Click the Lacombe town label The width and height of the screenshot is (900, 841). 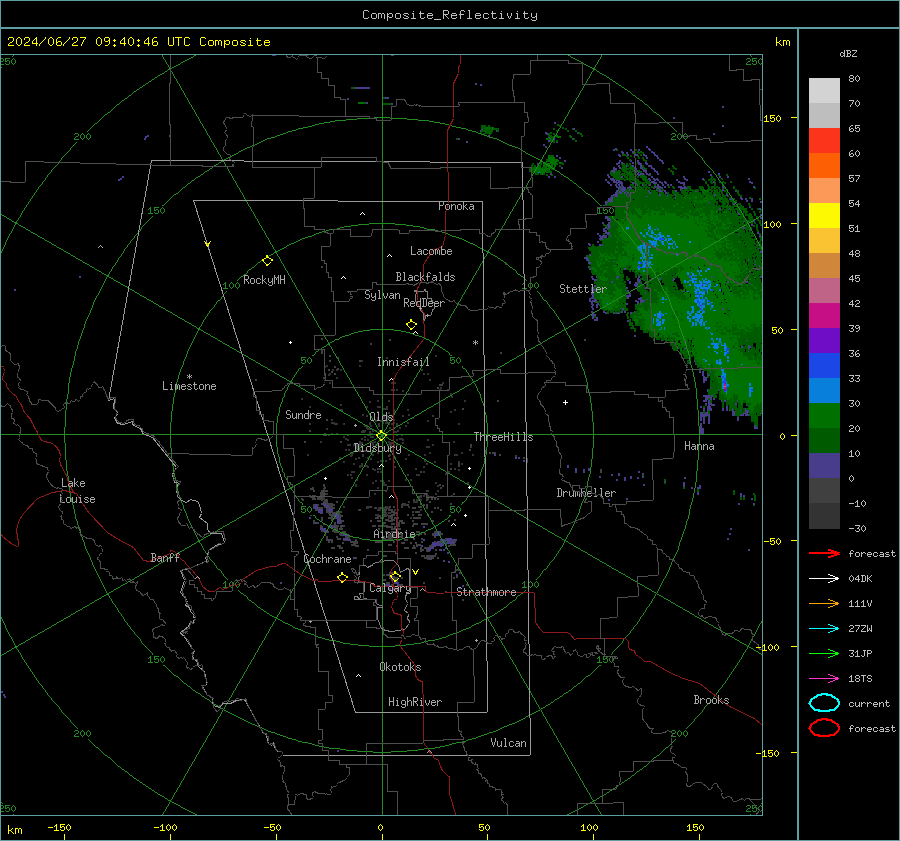(x=431, y=251)
